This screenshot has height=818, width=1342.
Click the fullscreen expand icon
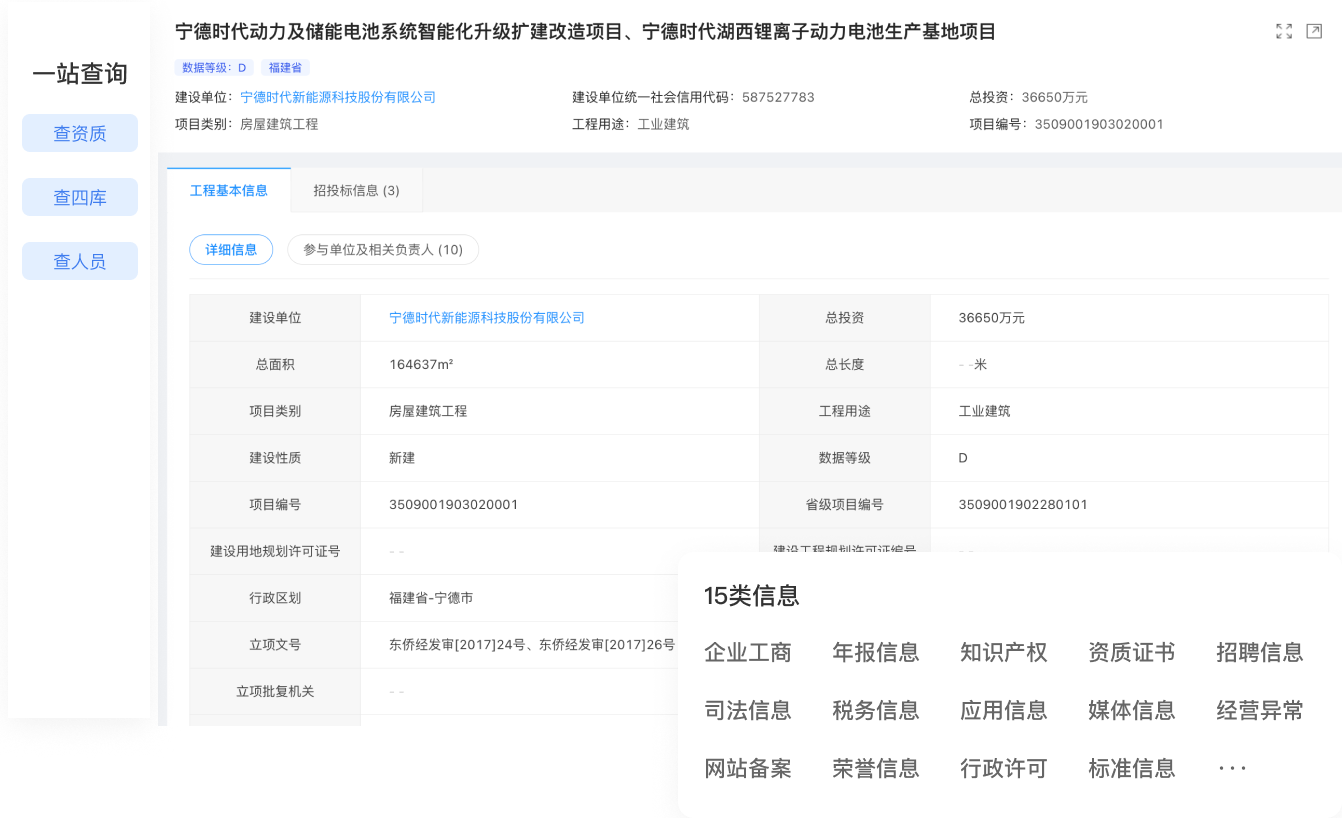point(1284,31)
